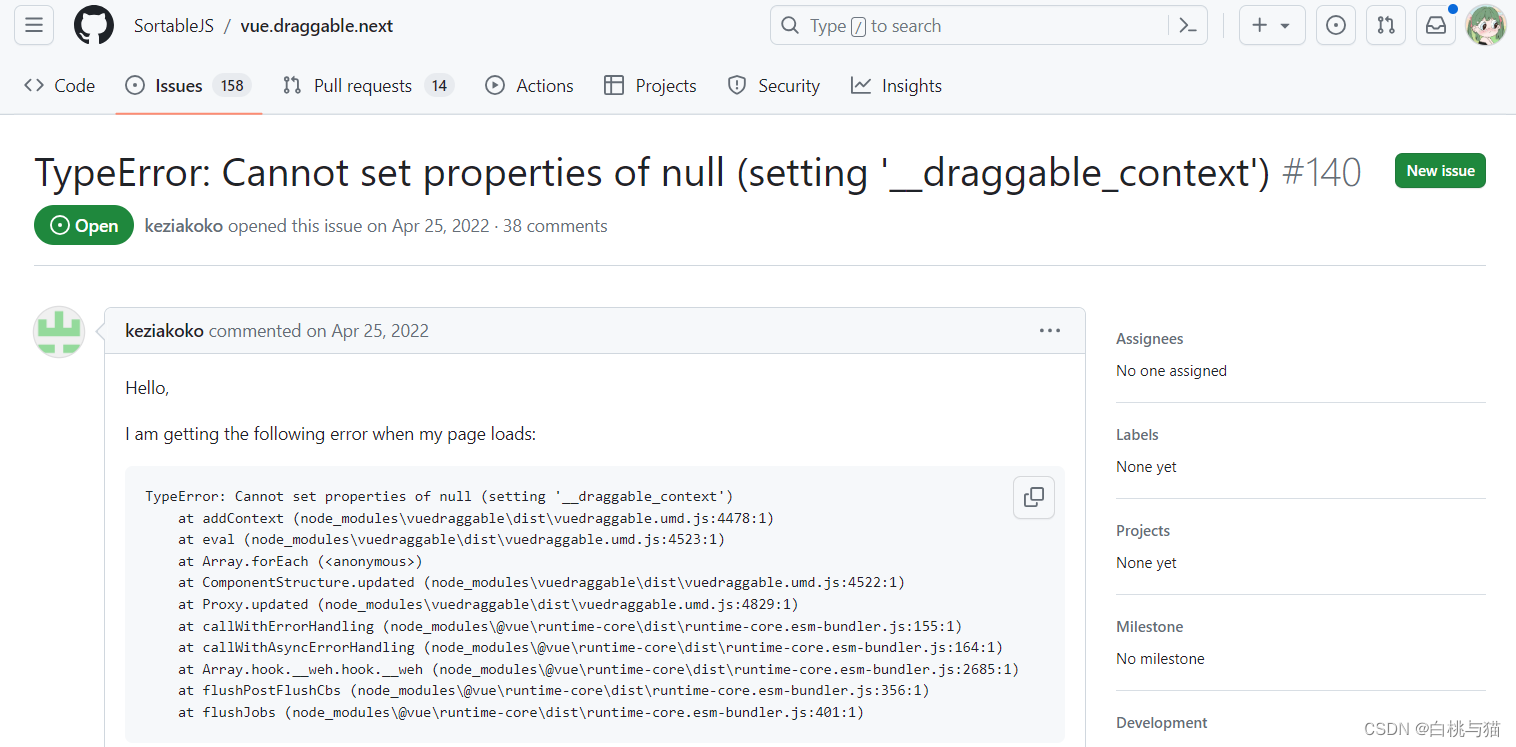The image size is (1516, 747).
Task: Click the Pull requests count badge 14
Action: point(439,86)
